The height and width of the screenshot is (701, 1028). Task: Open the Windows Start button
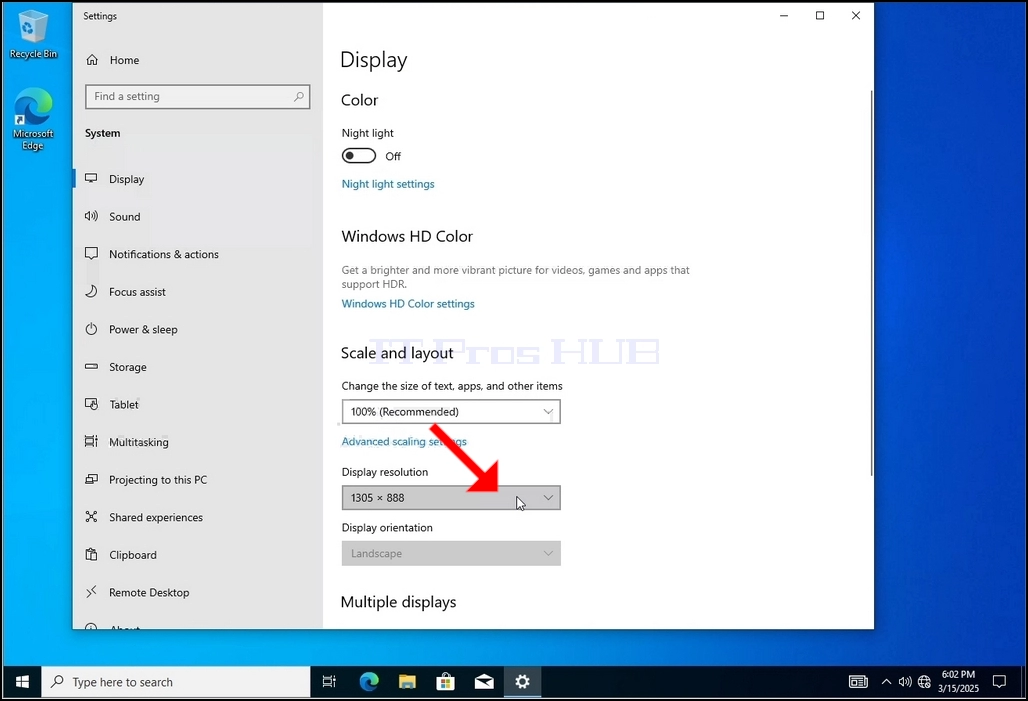[22, 682]
